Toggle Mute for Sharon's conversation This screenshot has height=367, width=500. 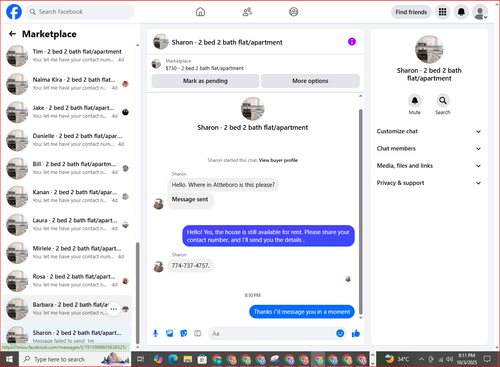tap(414, 100)
